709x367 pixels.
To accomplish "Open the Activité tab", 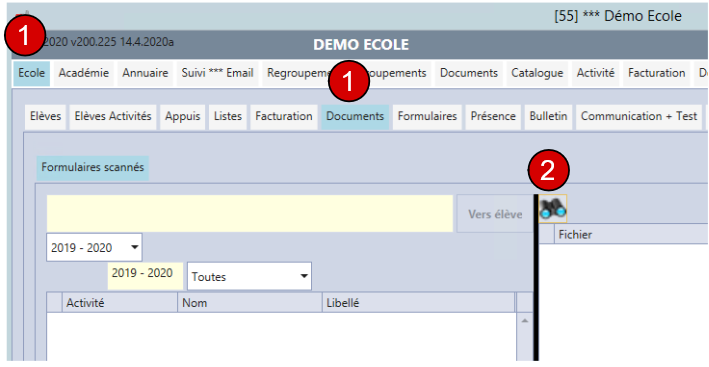I will [596, 73].
